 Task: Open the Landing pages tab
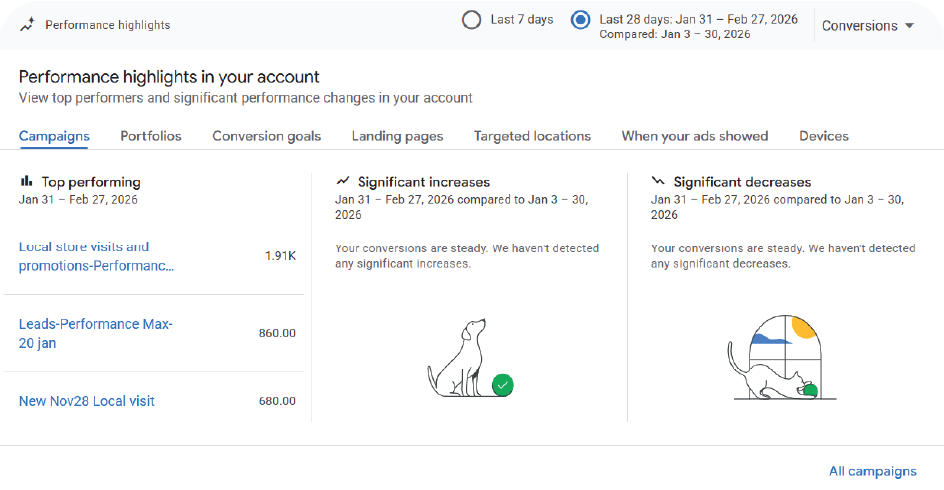[x=397, y=136]
